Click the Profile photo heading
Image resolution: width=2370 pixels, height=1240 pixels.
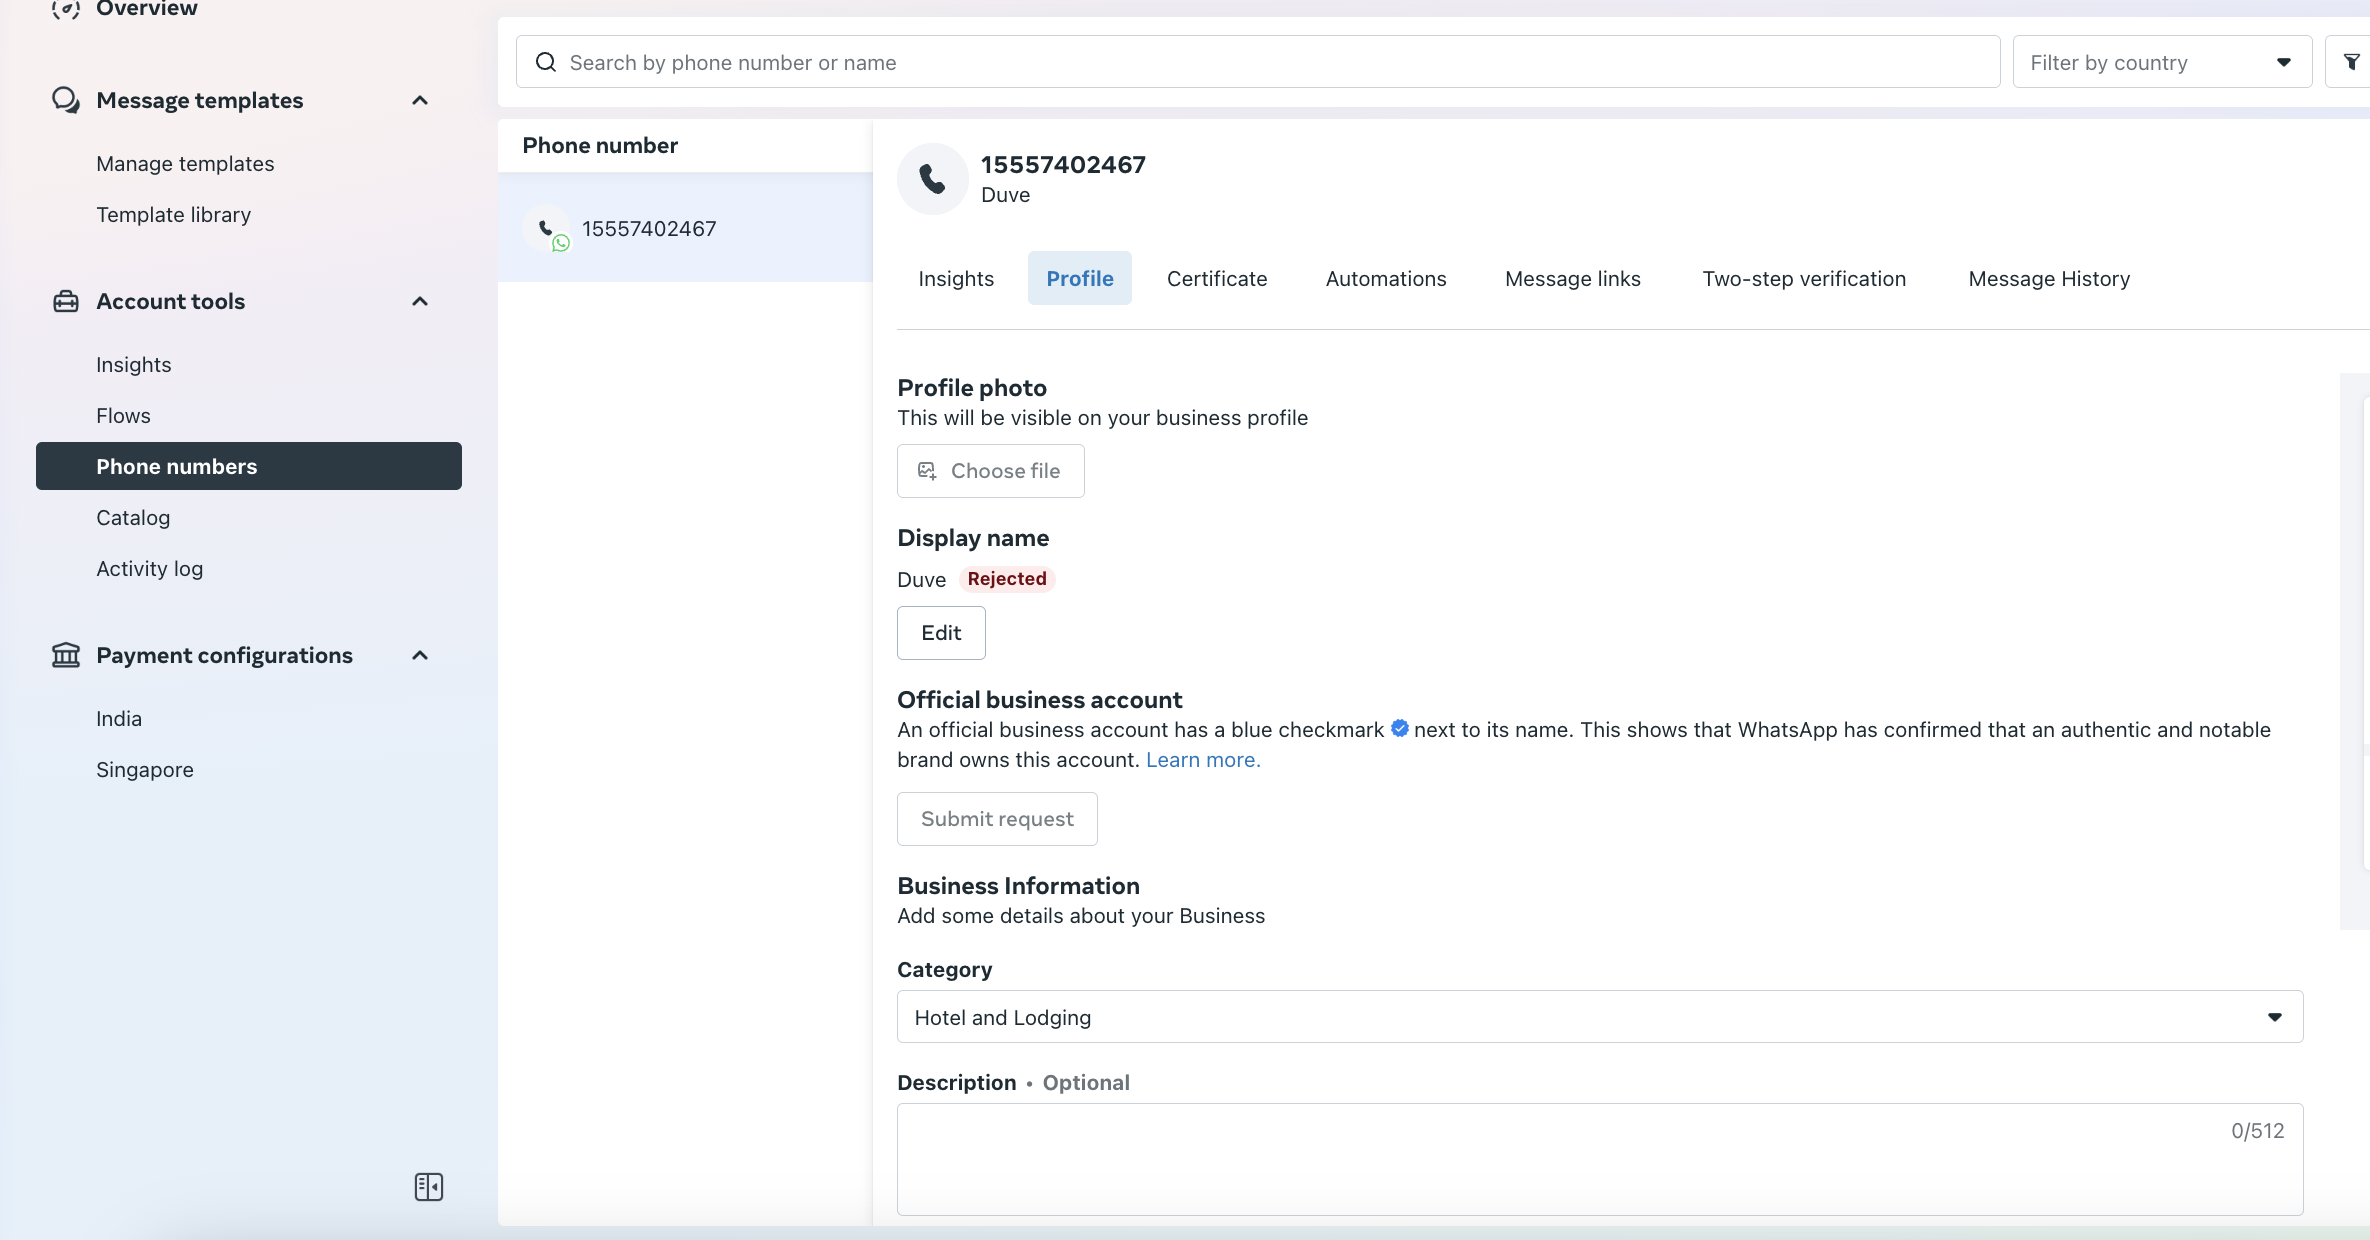click(972, 388)
